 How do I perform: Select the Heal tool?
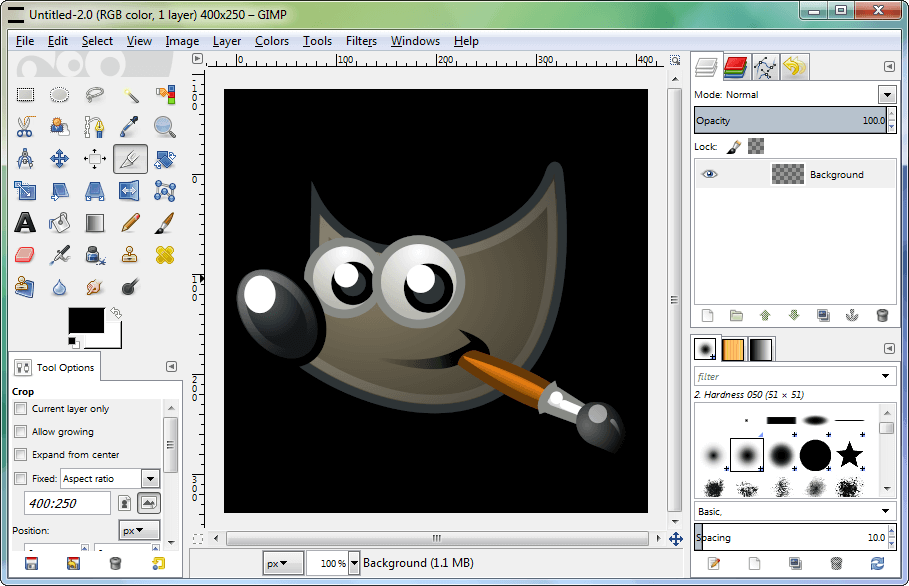pos(165,255)
